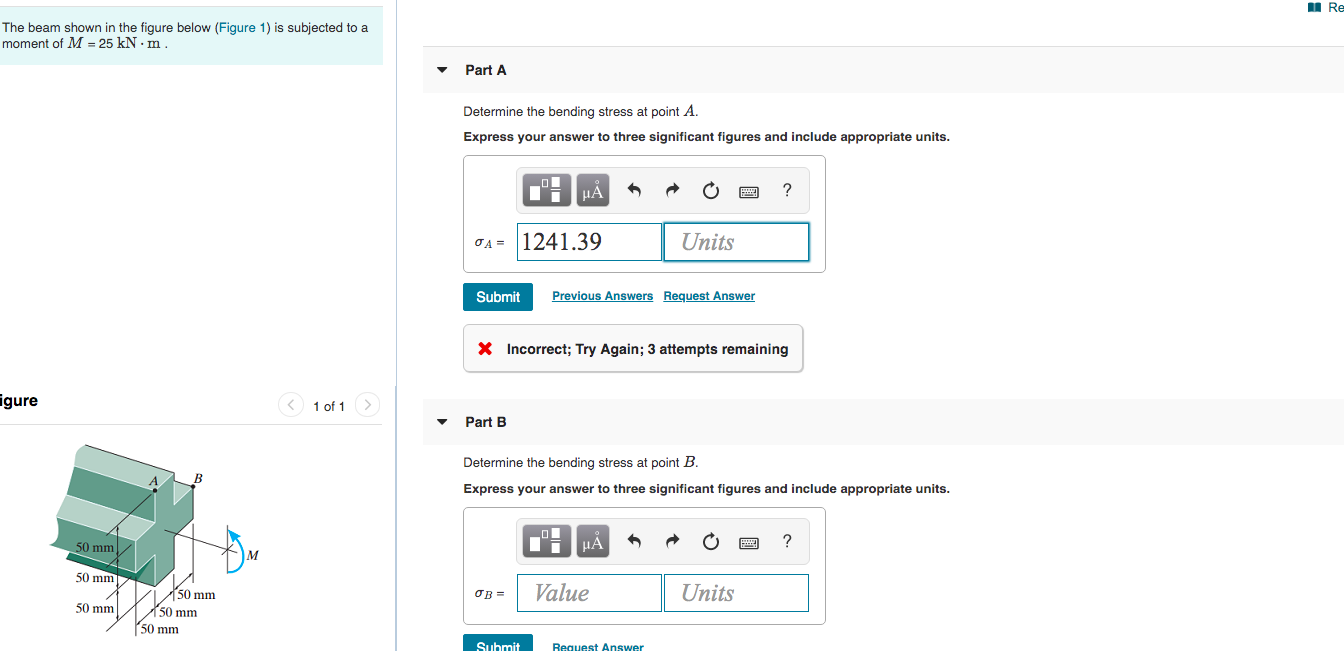1344x651 pixels.
Task: Click the Units field for σB
Action: [736, 593]
